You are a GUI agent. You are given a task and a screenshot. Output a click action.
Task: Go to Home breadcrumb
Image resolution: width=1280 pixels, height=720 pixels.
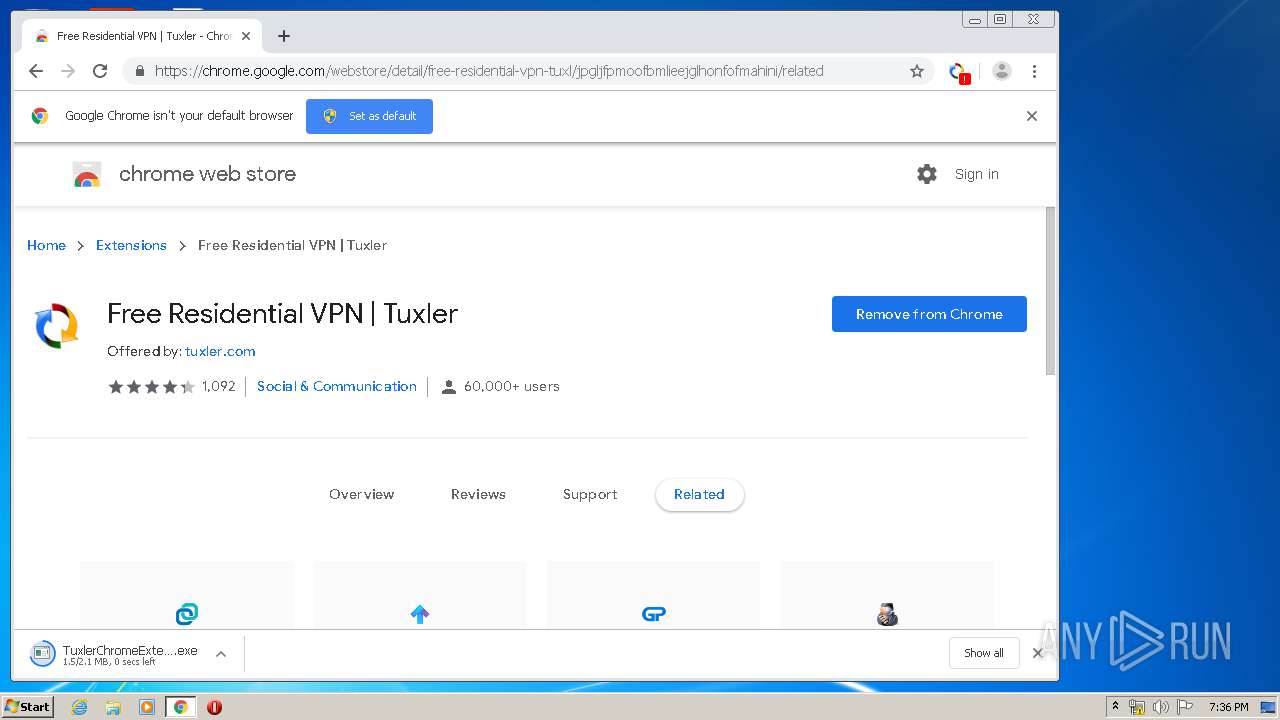46,245
